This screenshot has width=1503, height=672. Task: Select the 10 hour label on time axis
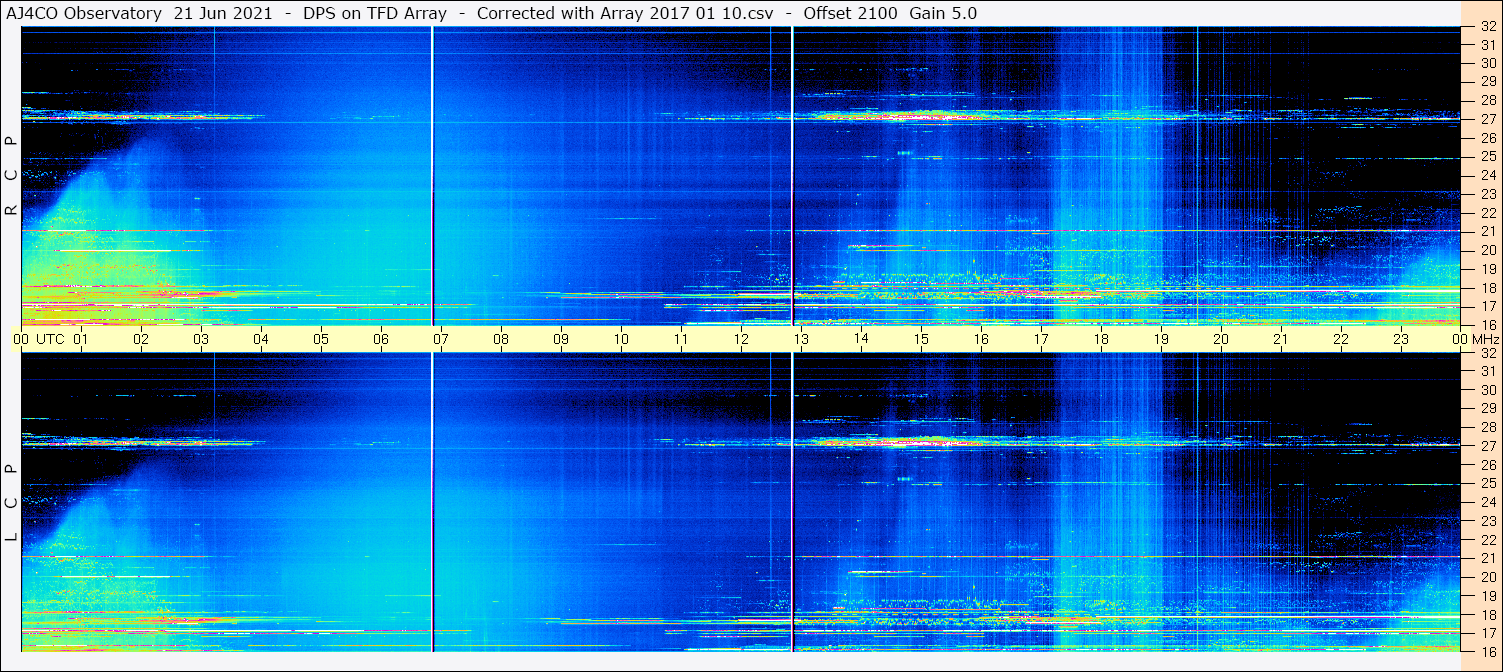(x=621, y=339)
